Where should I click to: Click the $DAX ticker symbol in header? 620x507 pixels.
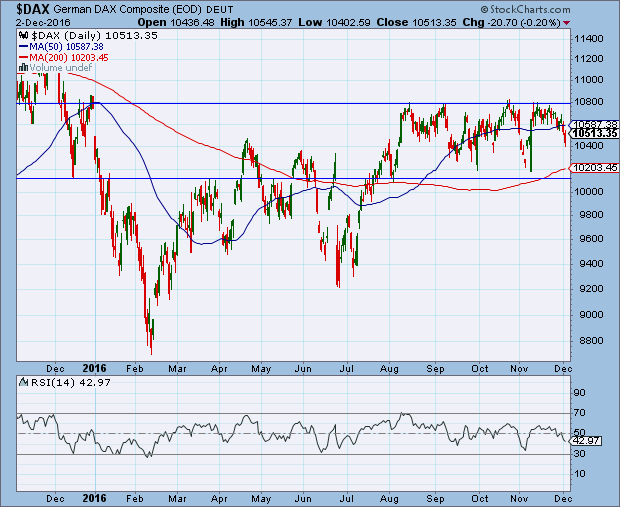point(22,8)
